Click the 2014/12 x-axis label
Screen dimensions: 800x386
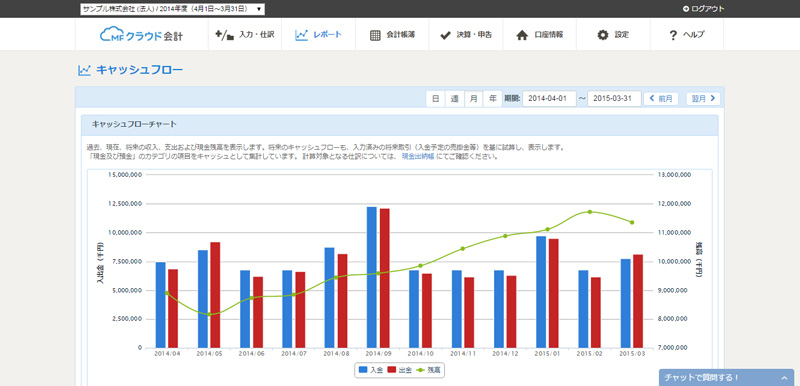coord(506,353)
